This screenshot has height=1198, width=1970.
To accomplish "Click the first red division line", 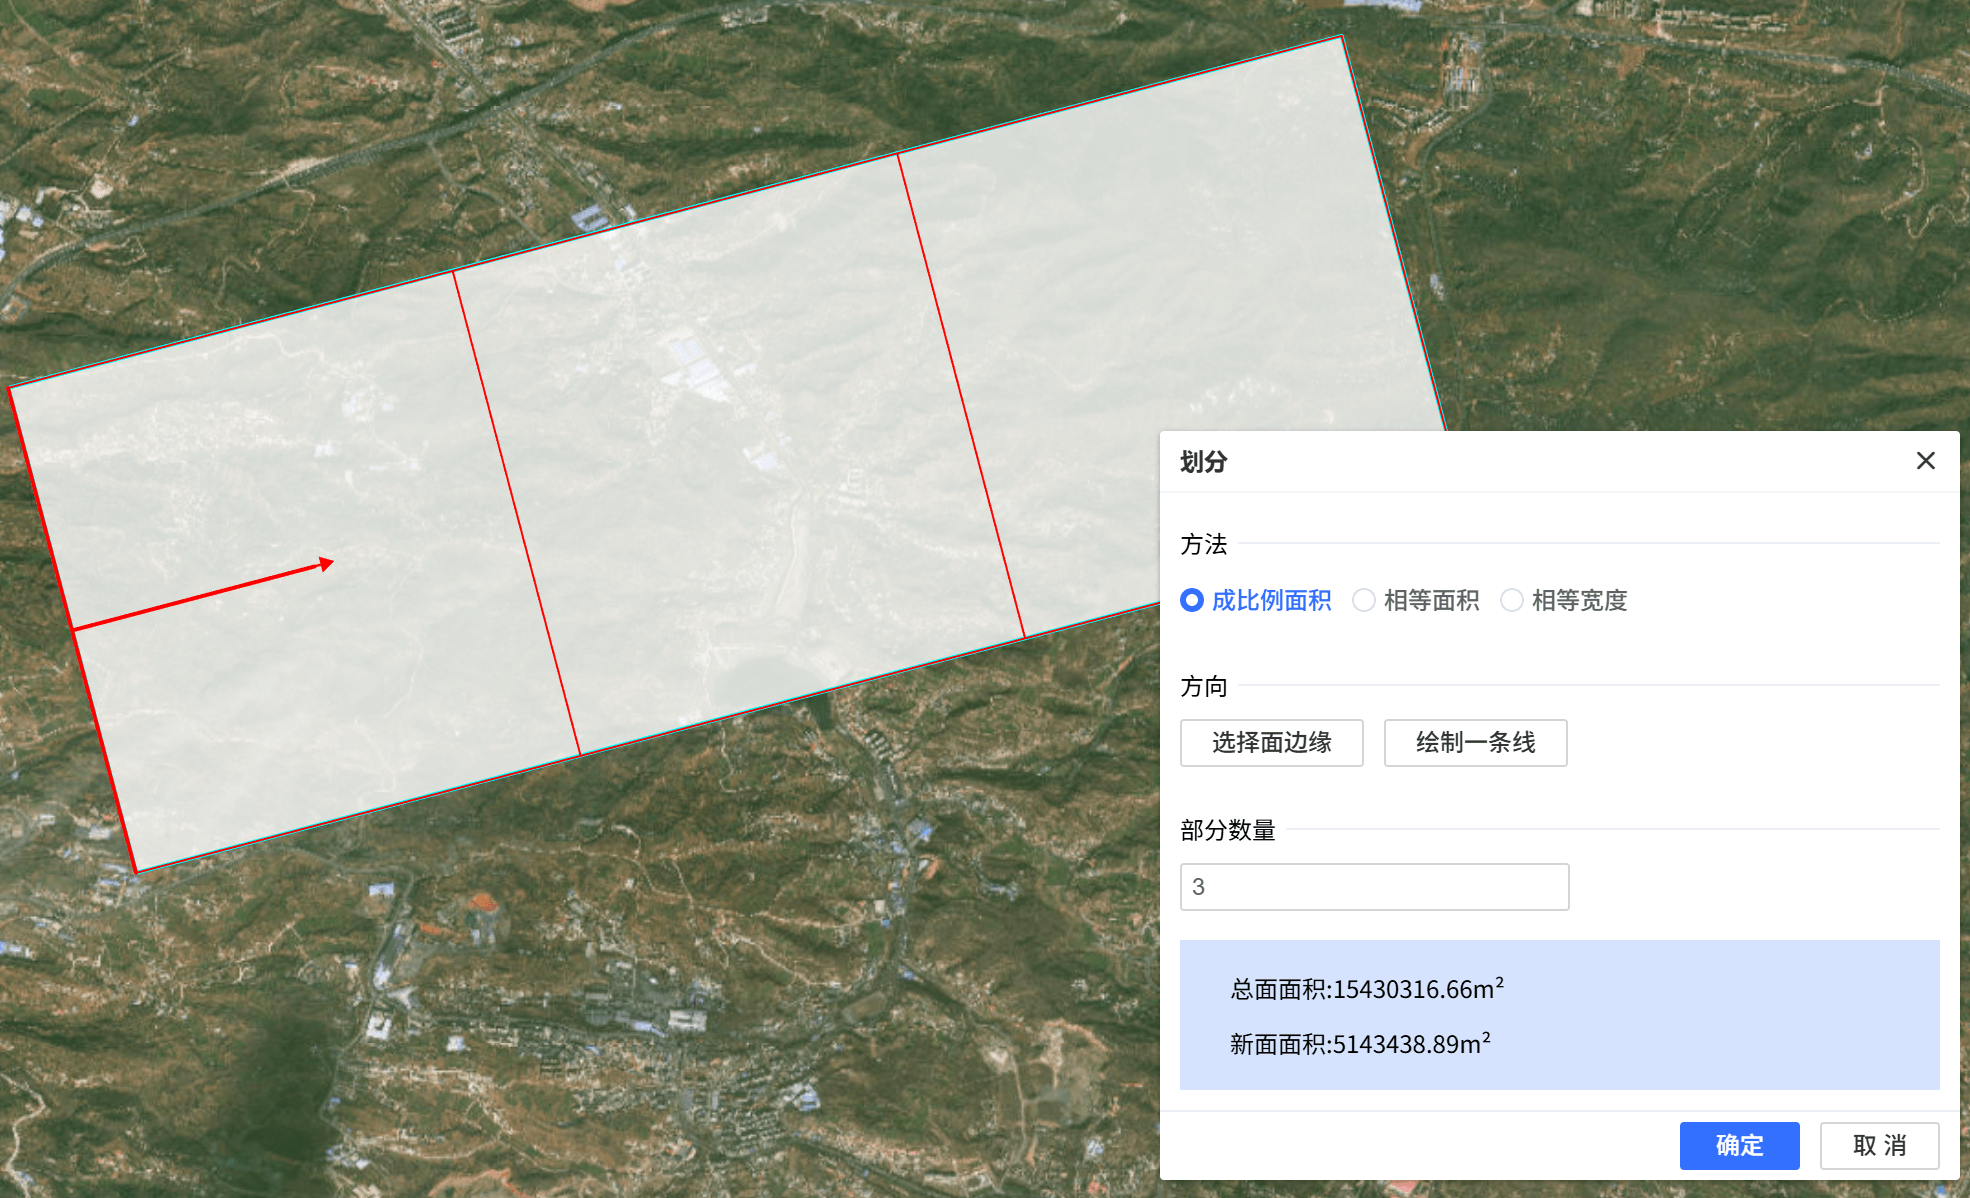I will [x=517, y=512].
